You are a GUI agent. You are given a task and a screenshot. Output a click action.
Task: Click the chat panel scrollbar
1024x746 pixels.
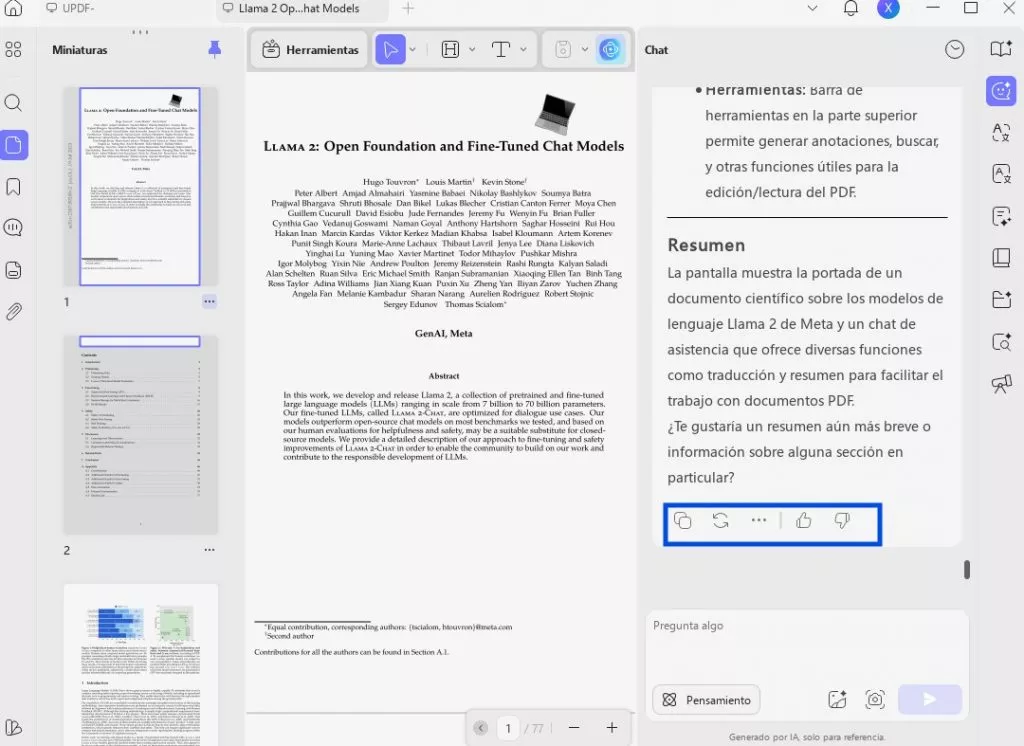(967, 570)
